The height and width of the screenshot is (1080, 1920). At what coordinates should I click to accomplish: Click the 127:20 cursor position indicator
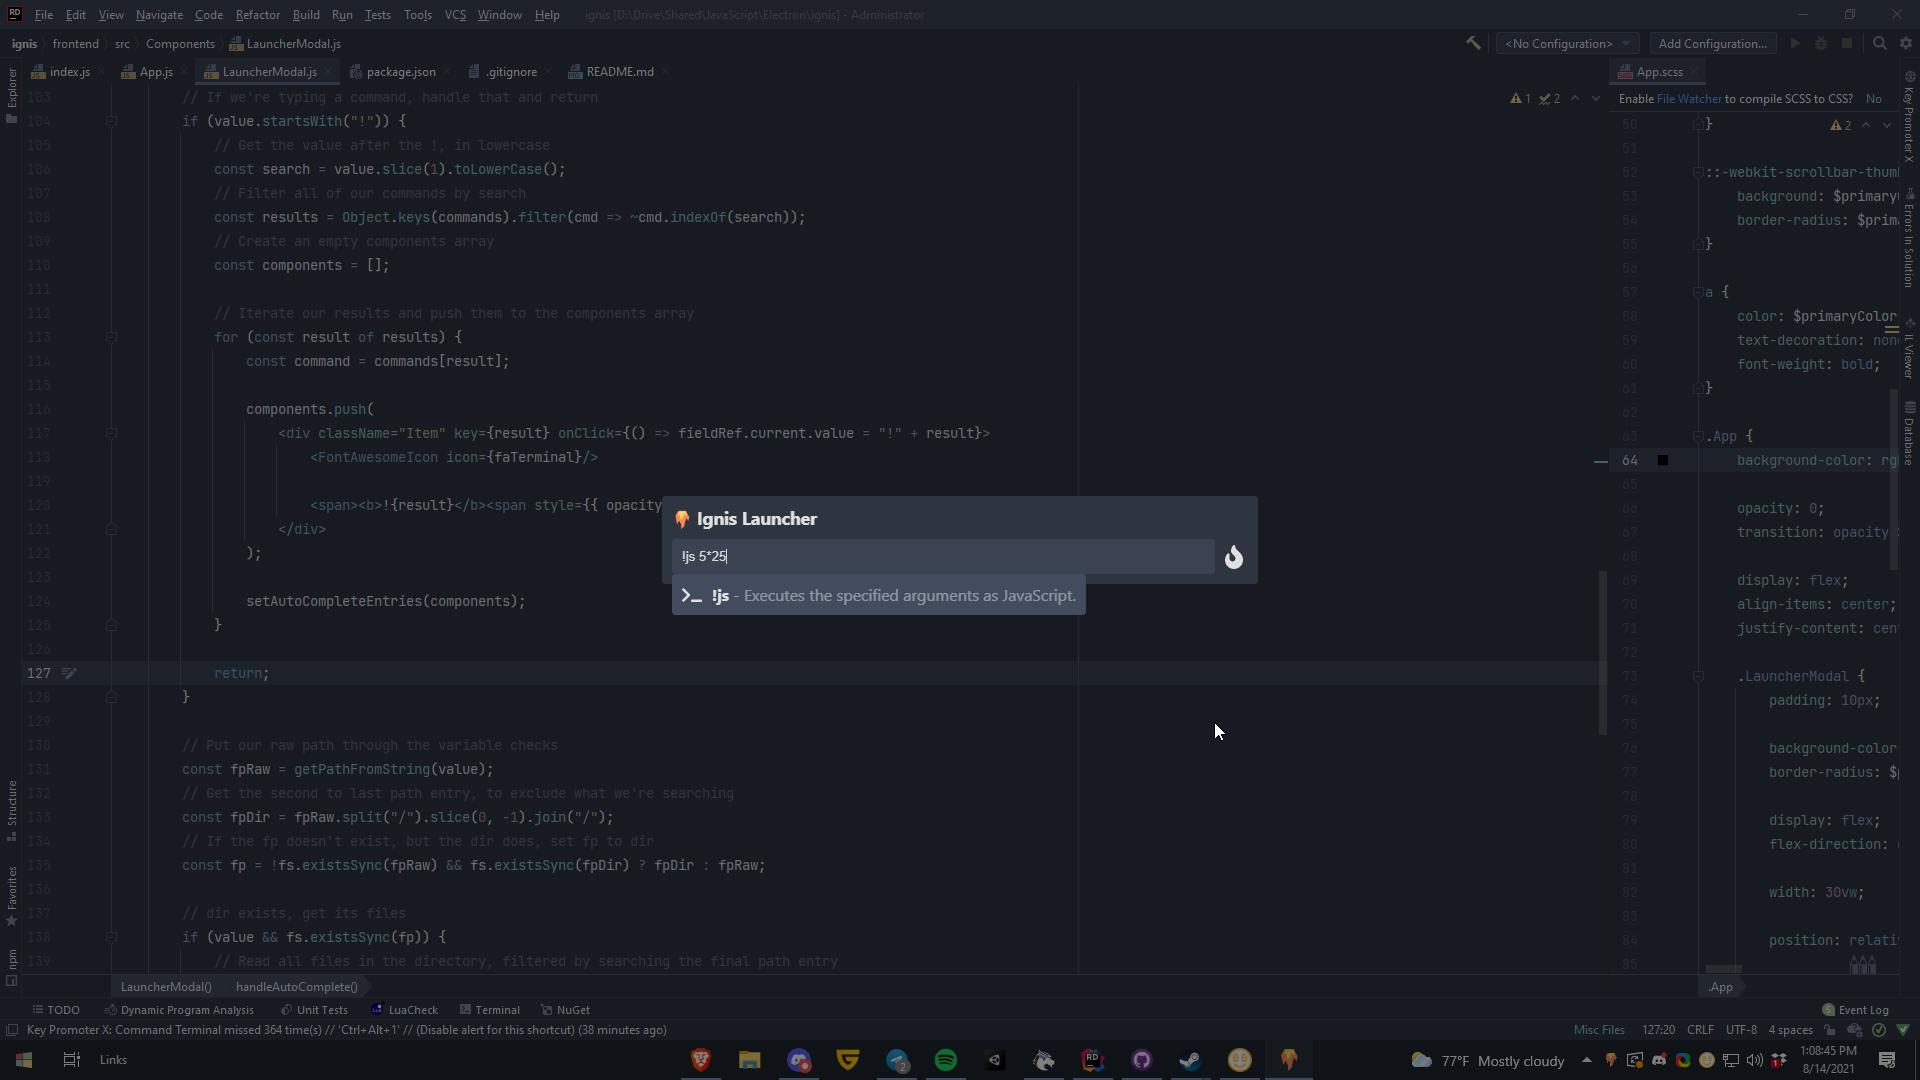pos(1658,1030)
